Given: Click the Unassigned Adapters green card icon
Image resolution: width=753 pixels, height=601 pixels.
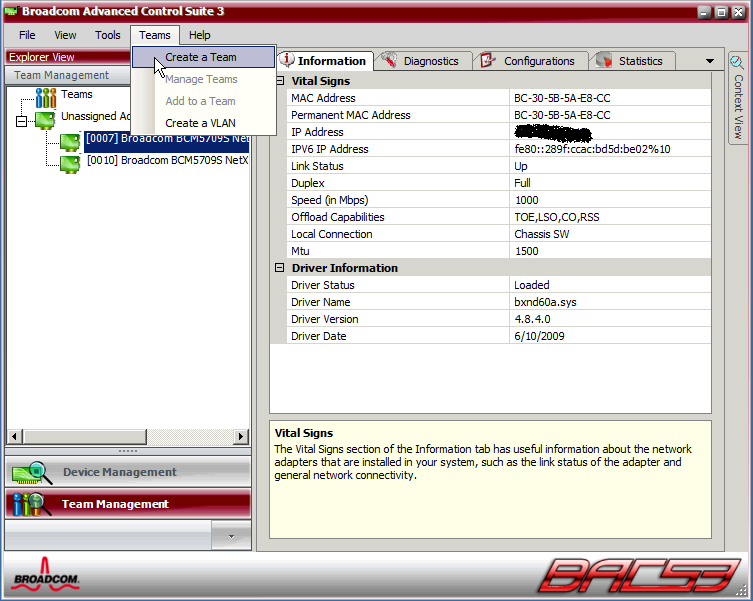Looking at the screenshot, I should pos(45,120).
